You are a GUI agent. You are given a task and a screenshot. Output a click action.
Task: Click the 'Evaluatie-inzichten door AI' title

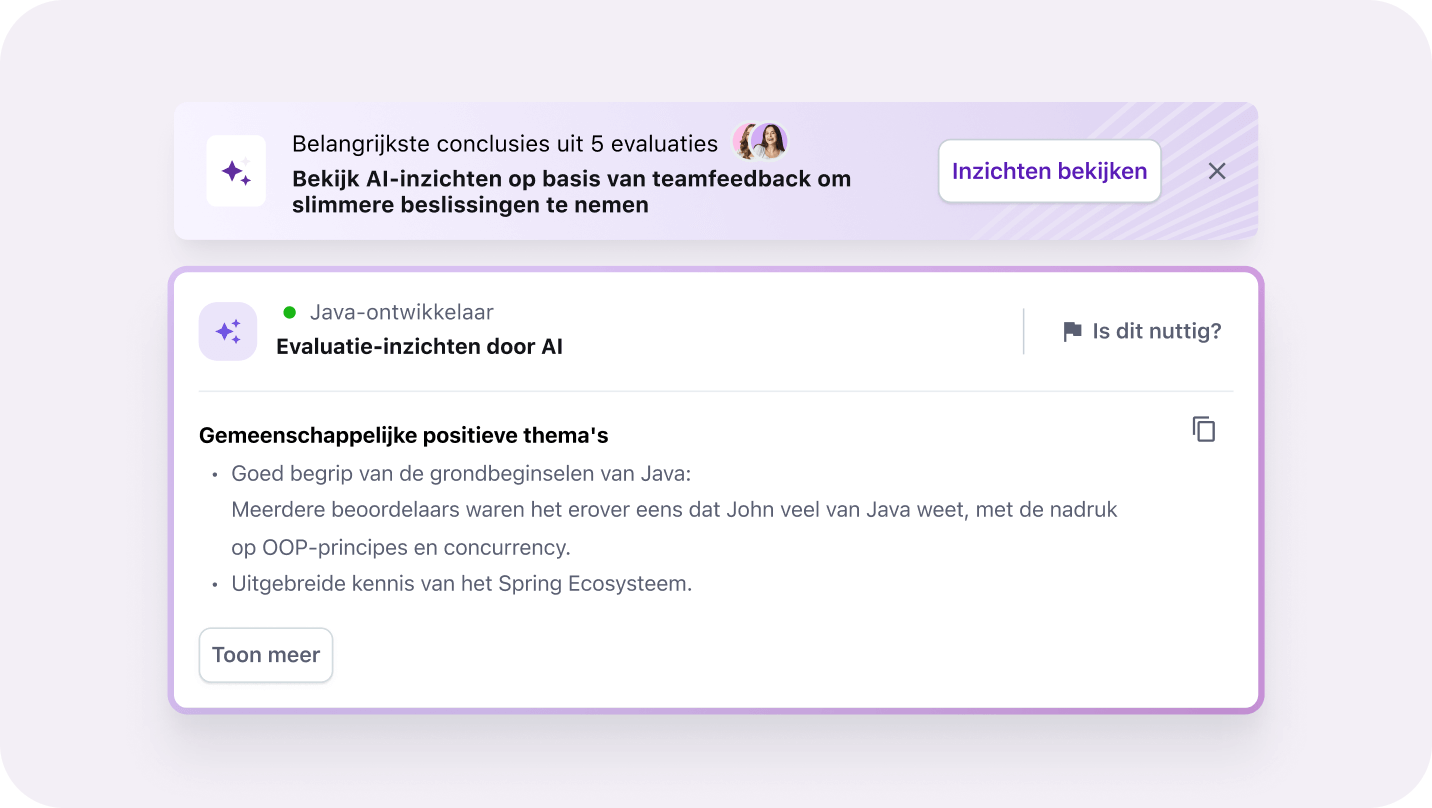tap(420, 346)
